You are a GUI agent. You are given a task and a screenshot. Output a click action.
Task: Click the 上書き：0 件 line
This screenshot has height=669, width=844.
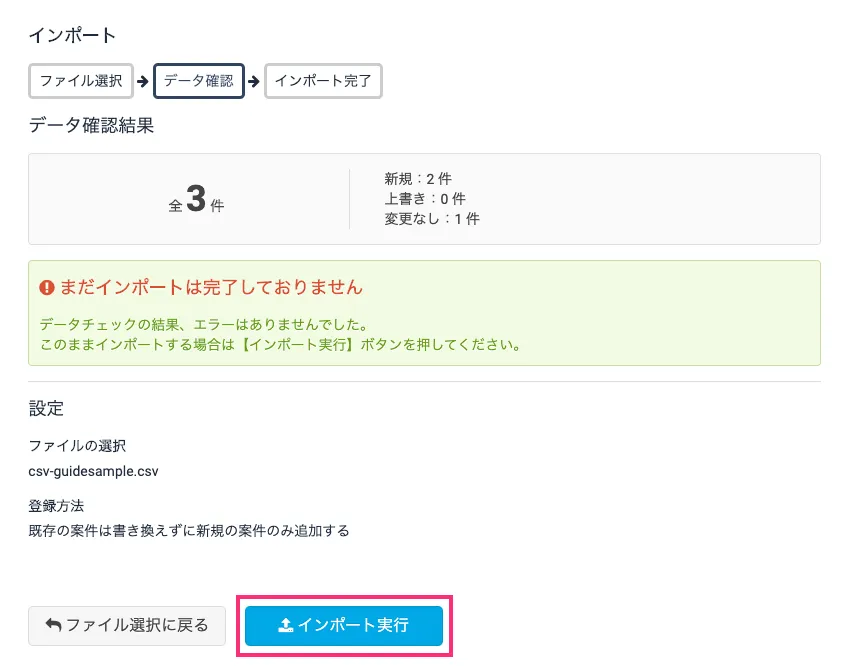pos(424,199)
